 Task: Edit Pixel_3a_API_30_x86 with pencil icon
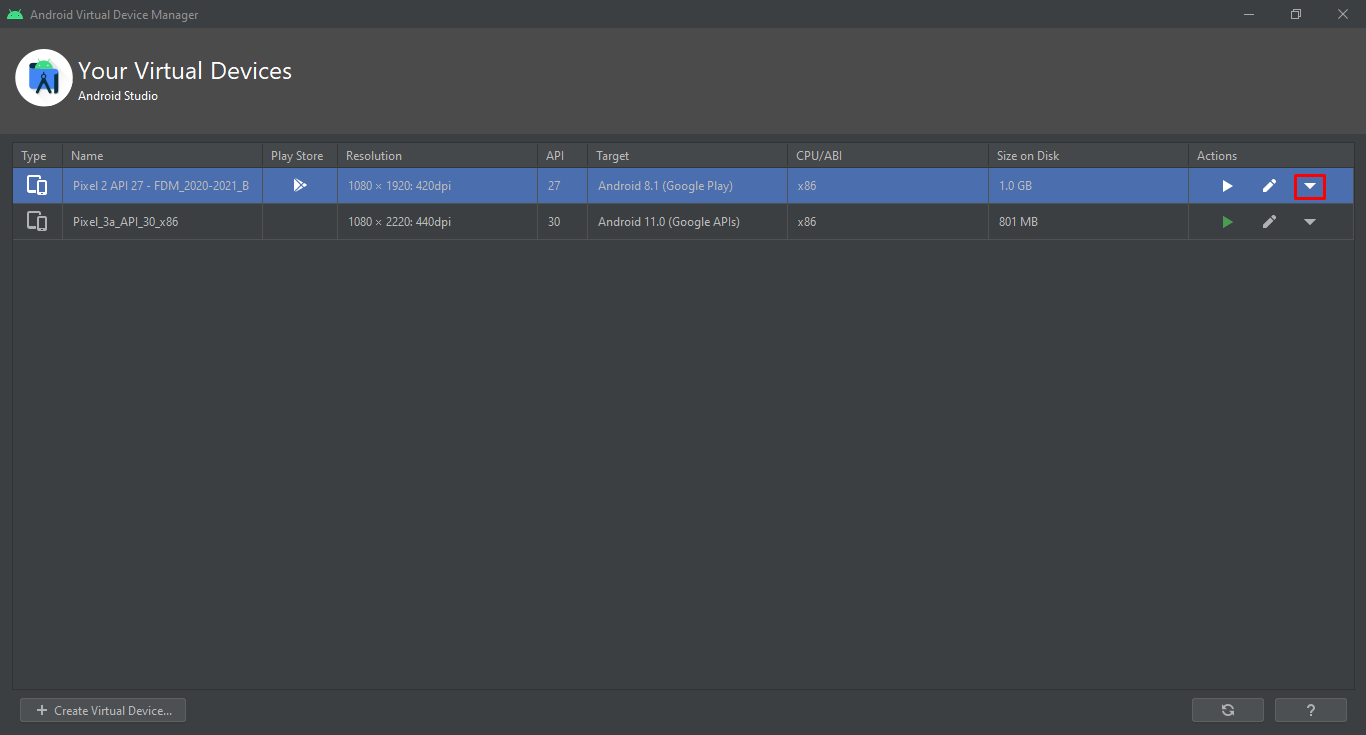[1269, 222]
